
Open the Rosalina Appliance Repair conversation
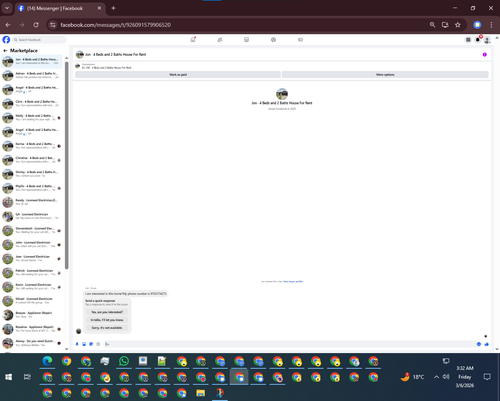coord(32,329)
